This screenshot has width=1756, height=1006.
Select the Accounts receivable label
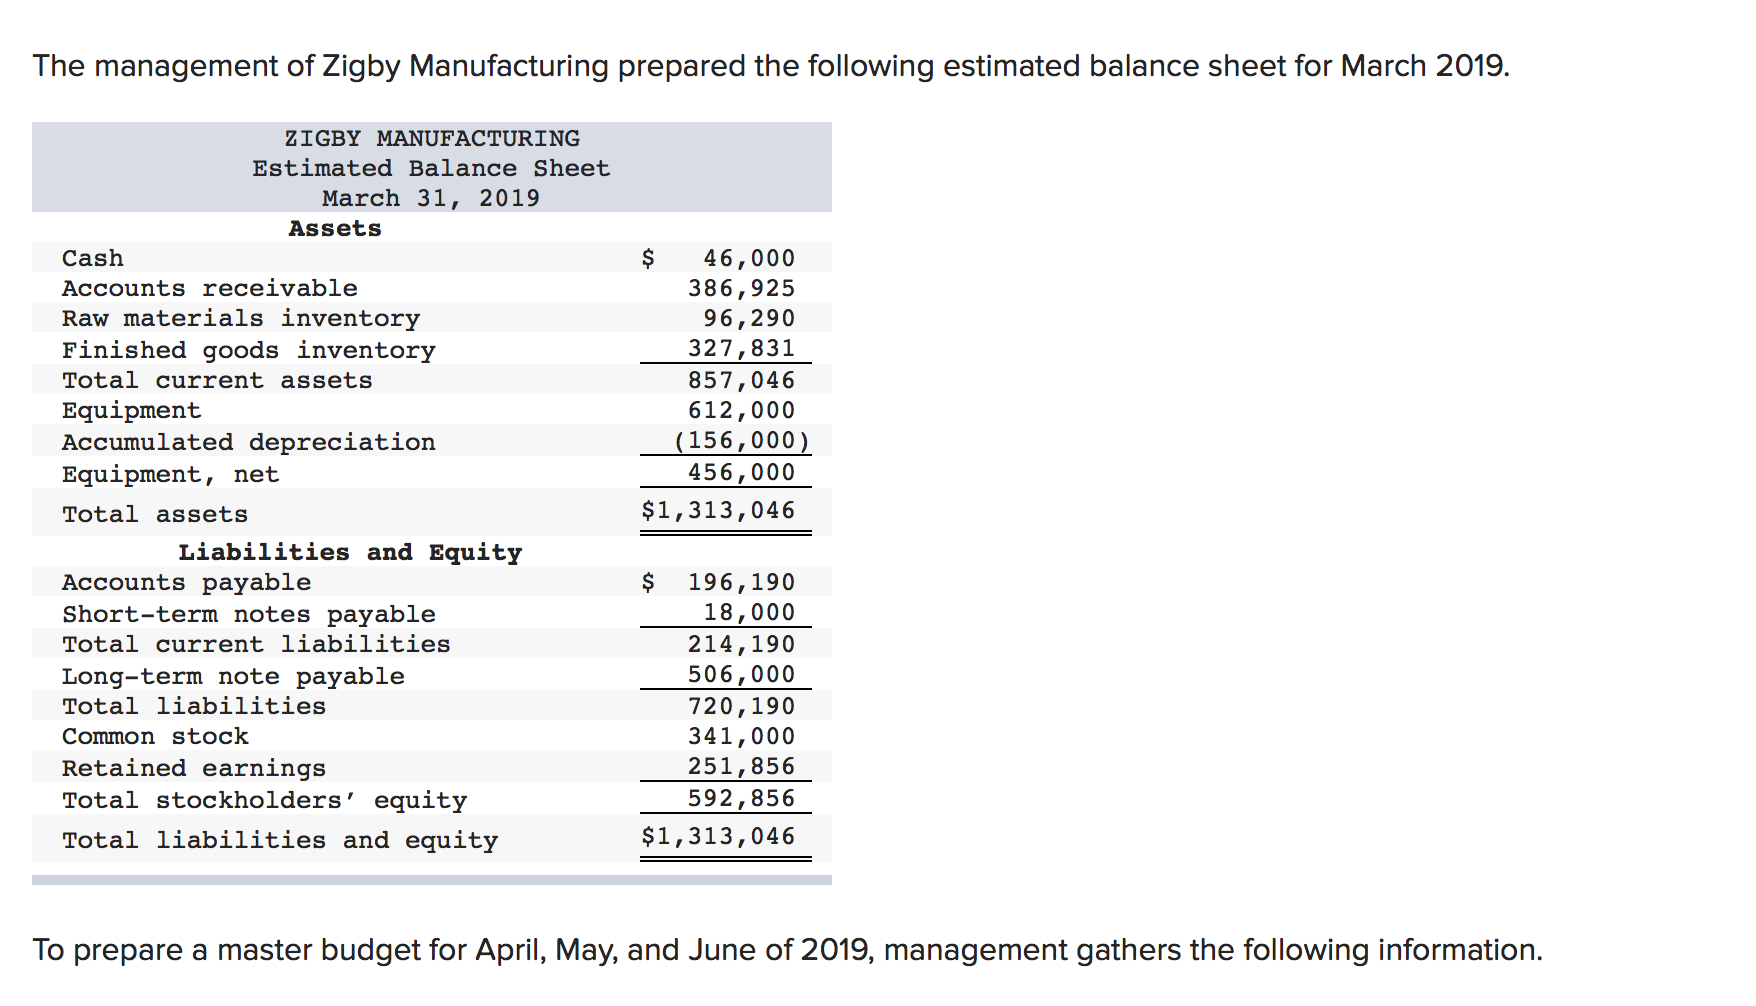210,288
